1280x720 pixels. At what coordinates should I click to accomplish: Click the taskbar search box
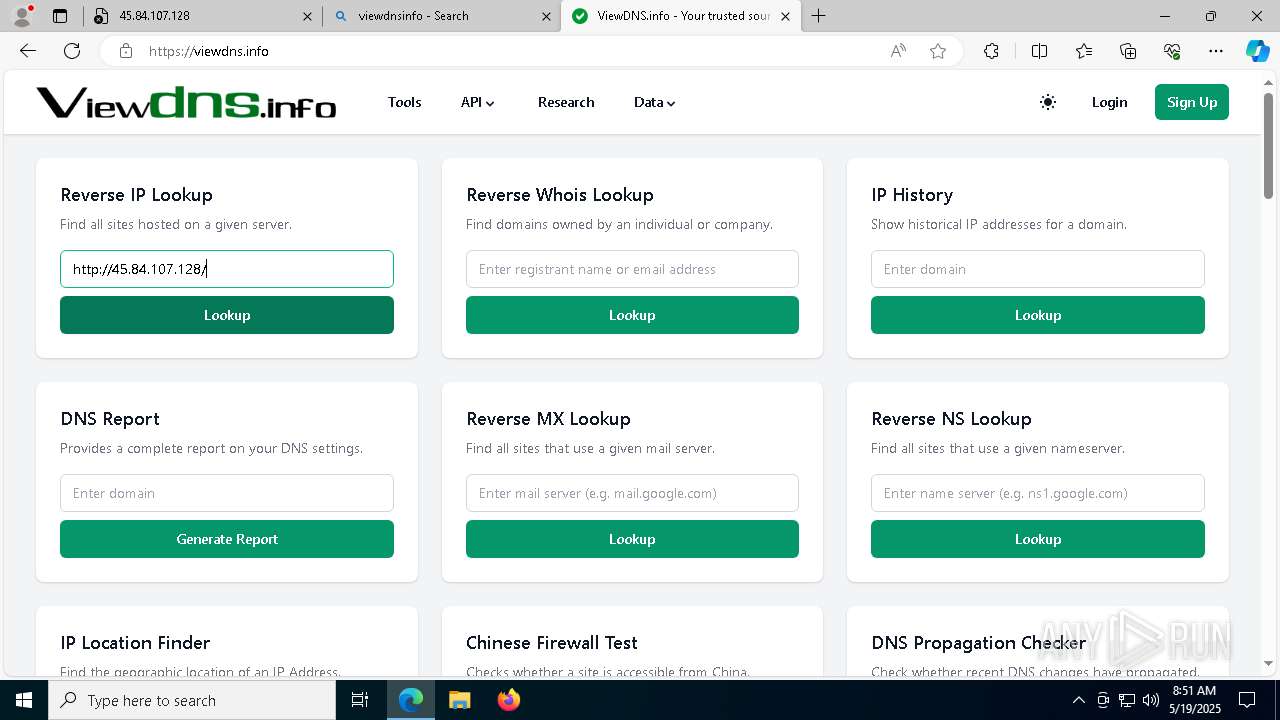point(192,700)
